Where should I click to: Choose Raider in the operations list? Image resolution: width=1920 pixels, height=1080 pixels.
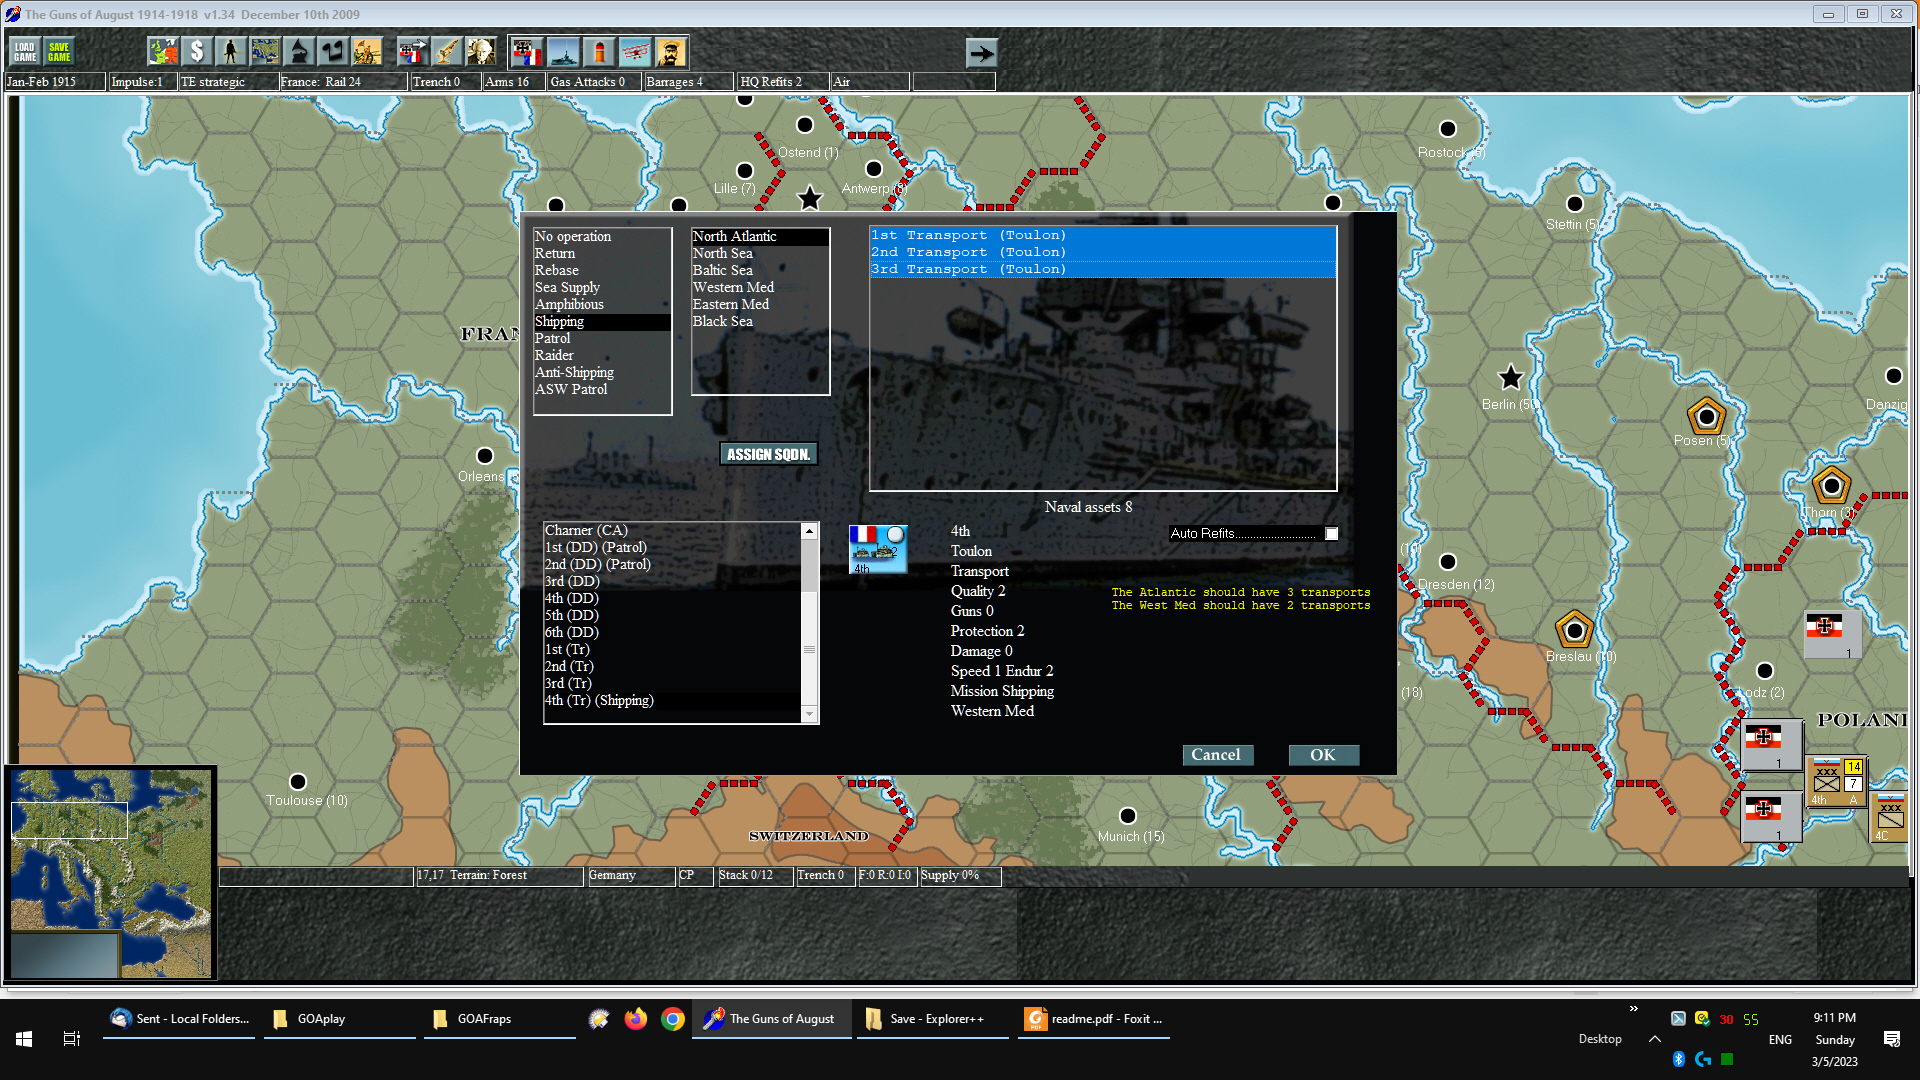click(602, 356)
